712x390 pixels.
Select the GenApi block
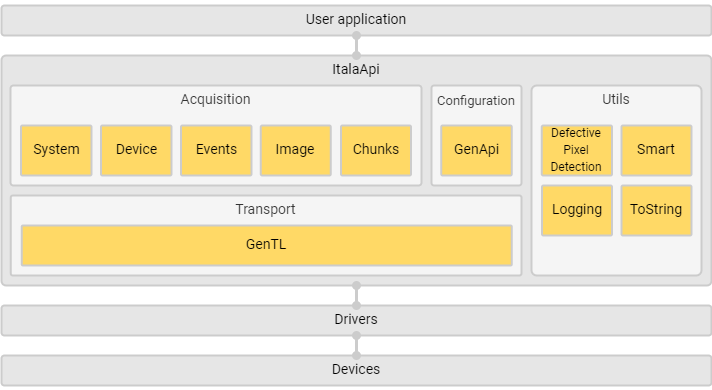(x=476, y=150)
